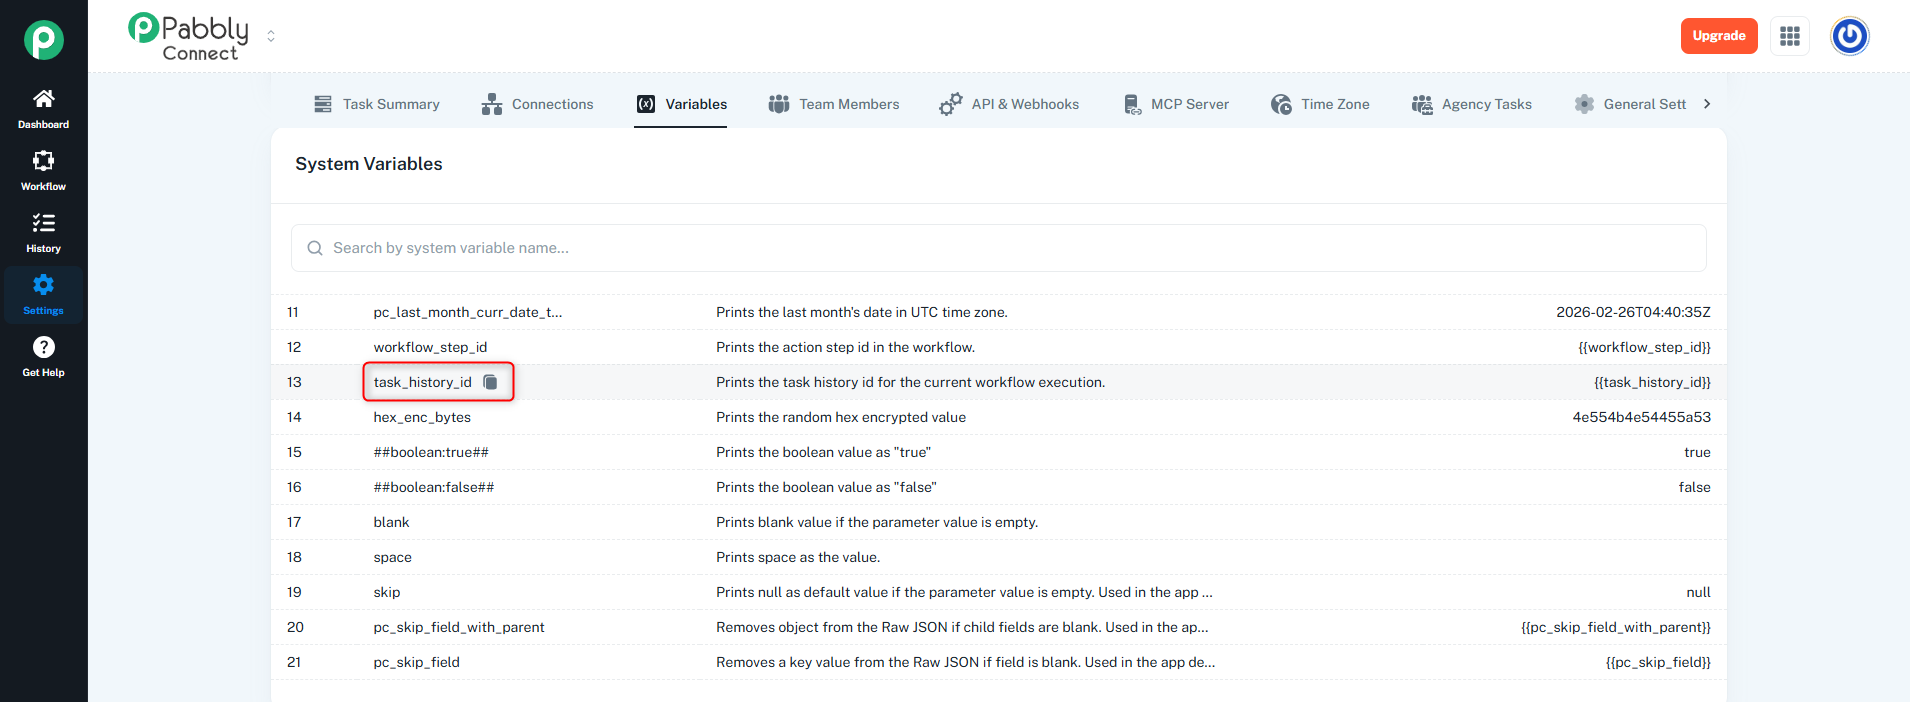This screenshot has width=1912, height=702.
Task: Go to Workflow in the sidebar
Action: click(x=43, y=170)
